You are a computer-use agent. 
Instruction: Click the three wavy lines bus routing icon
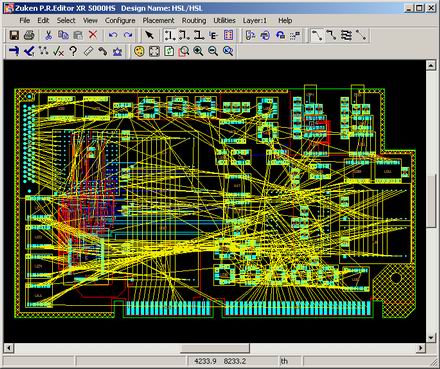pos(346,35)
